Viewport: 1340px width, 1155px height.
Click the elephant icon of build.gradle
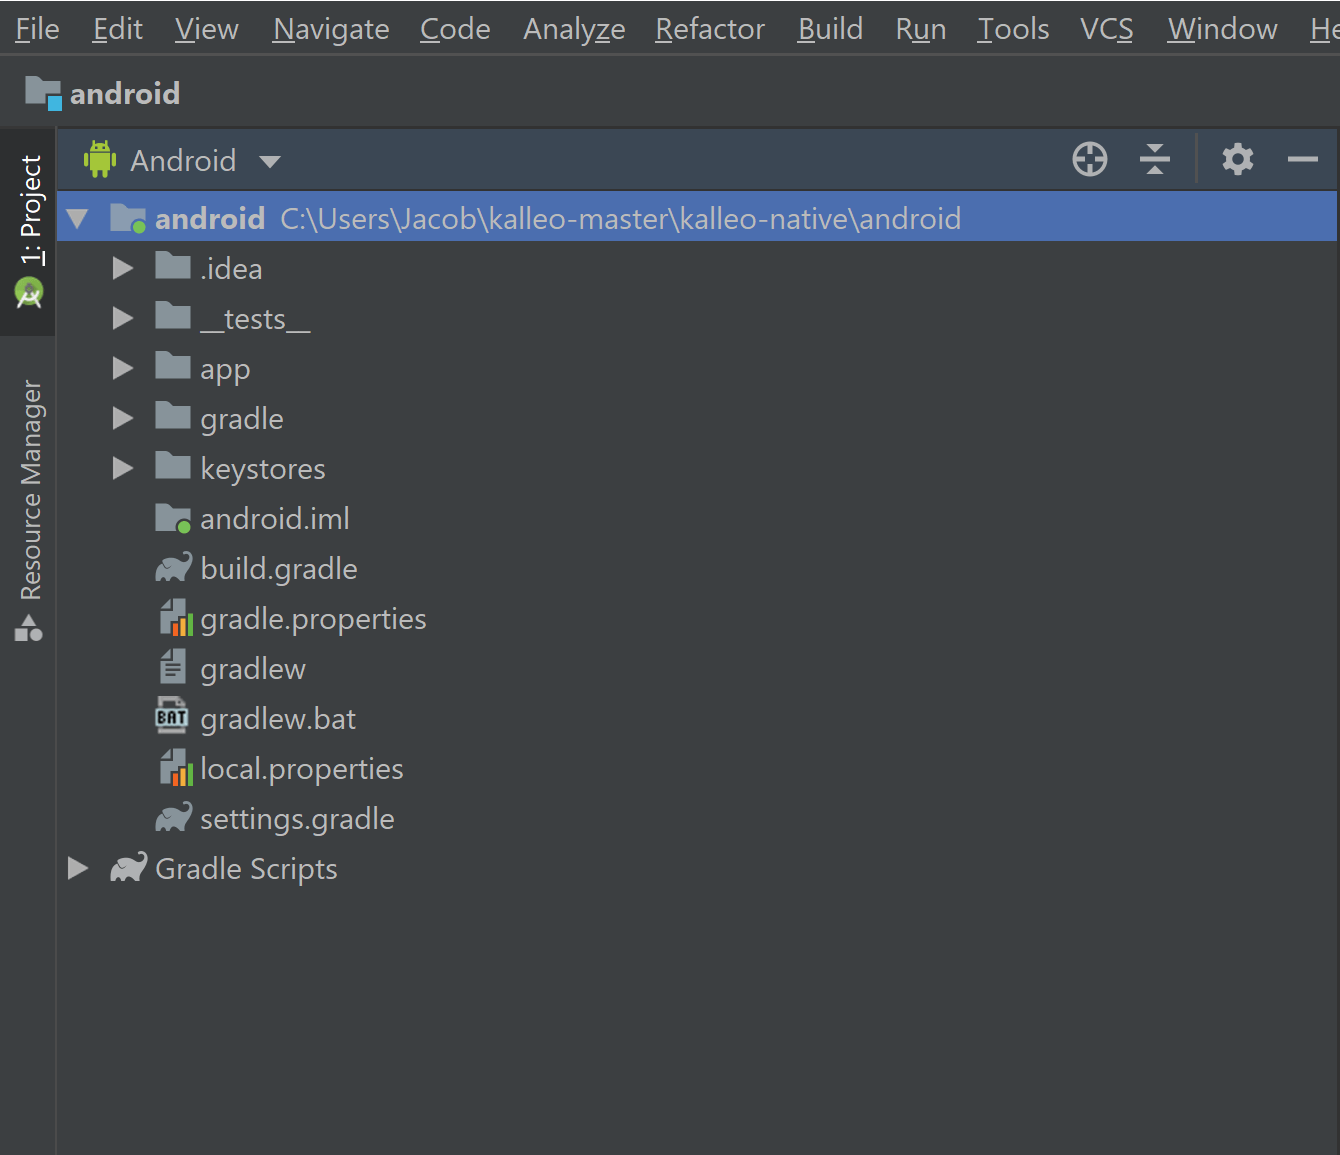(173, 568)
